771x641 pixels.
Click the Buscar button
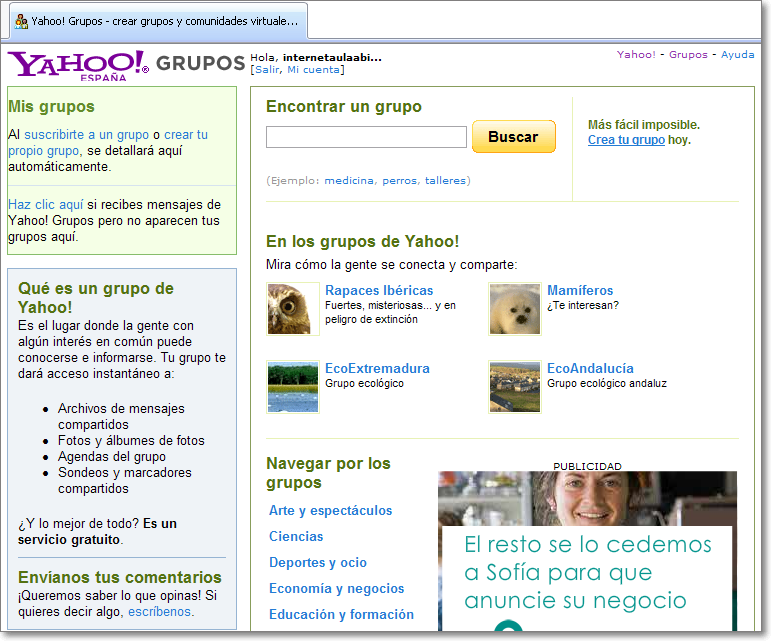point(514,137)
